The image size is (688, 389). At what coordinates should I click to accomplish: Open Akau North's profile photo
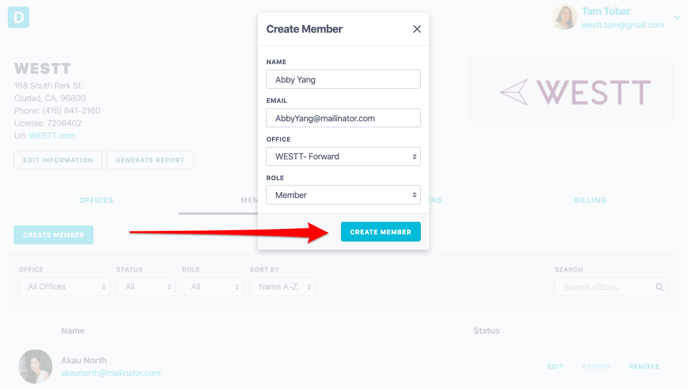(x=36, y=366)
